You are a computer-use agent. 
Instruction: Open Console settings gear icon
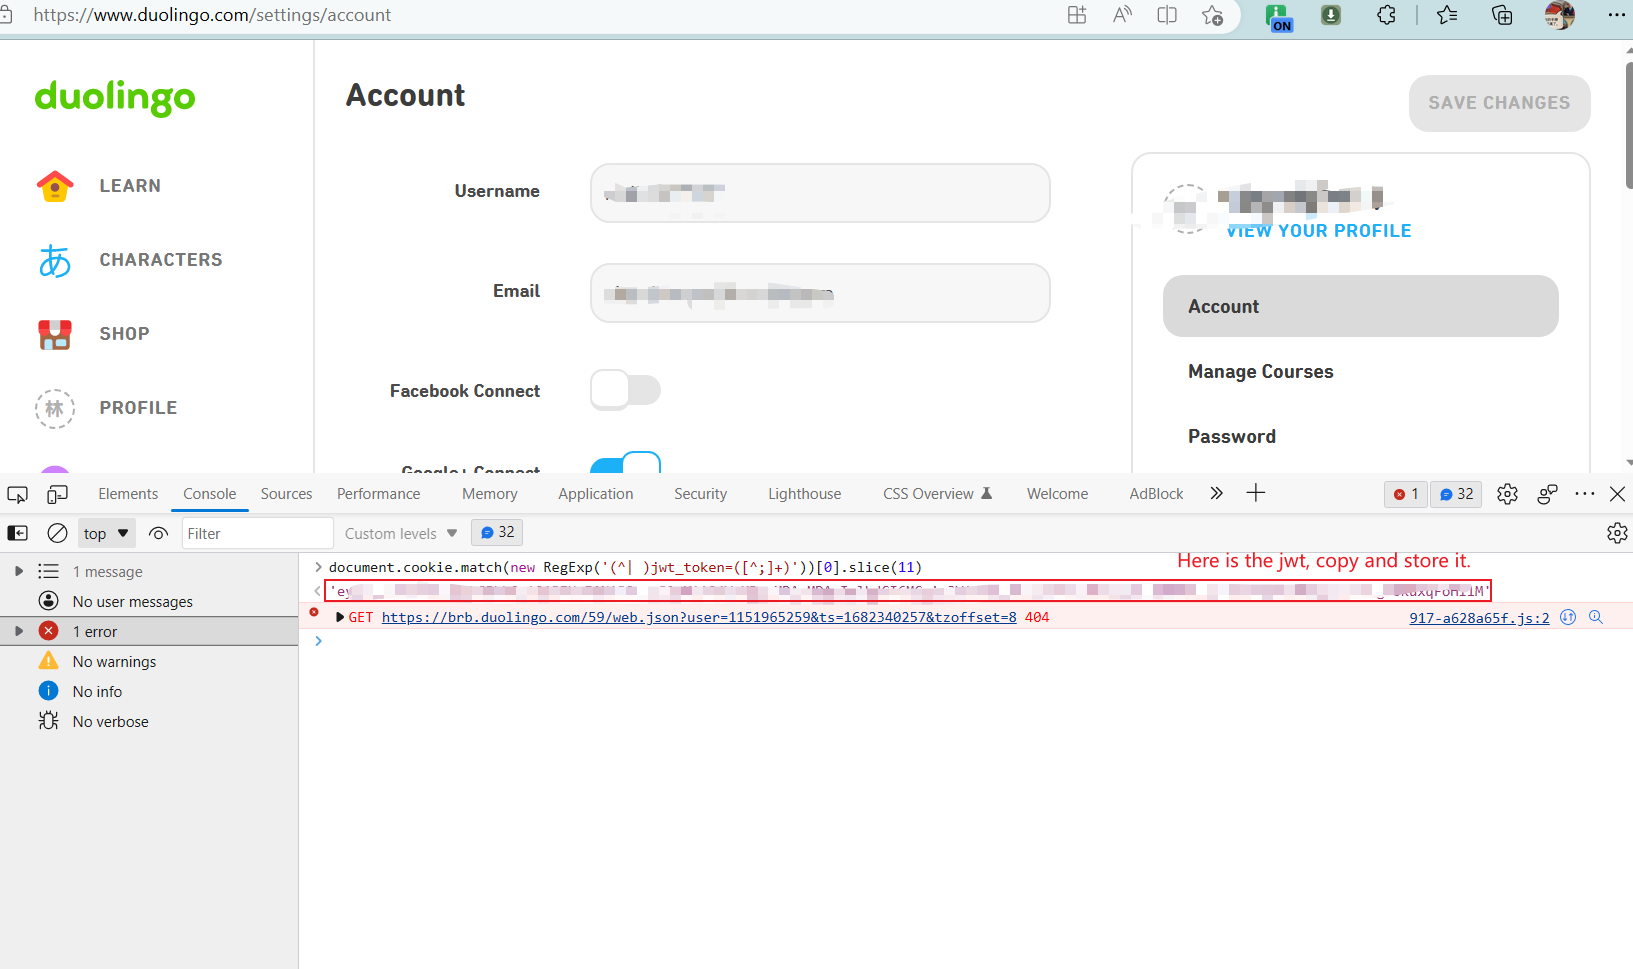pos(1617,533)
